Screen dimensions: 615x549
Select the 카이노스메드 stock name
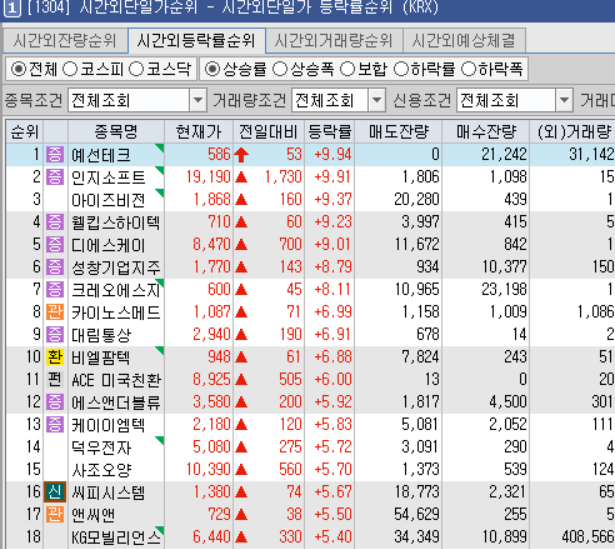116,313
